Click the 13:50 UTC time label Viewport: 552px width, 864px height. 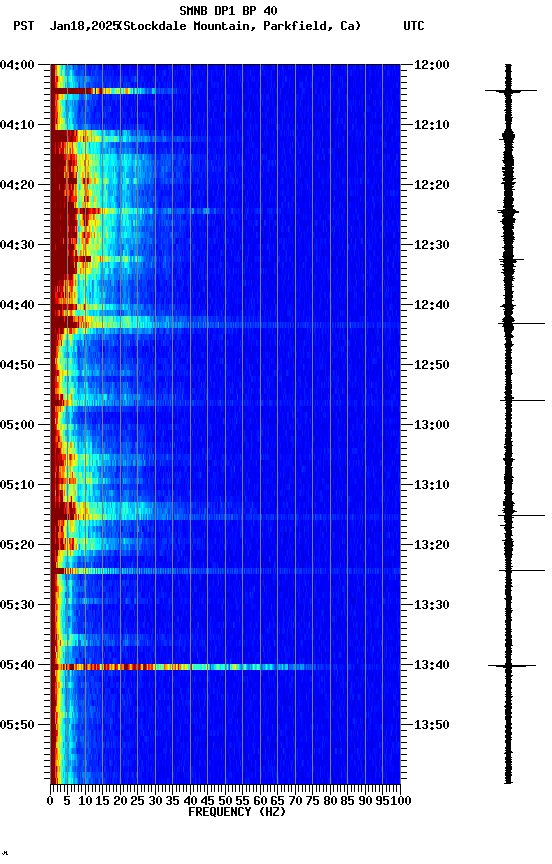coord(432,725)
